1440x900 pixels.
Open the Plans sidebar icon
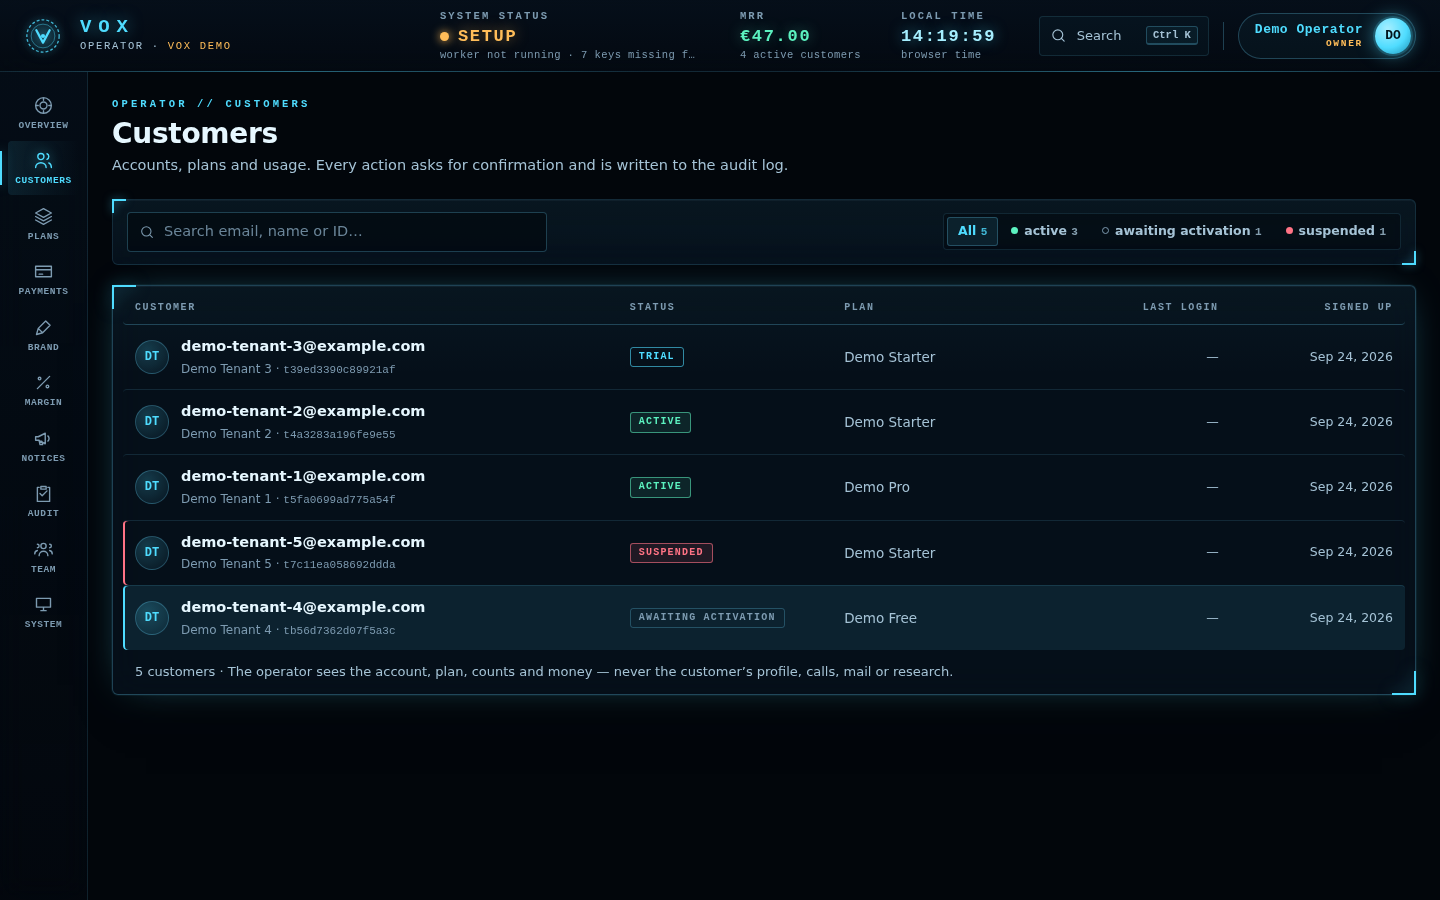tap(43, 216)
